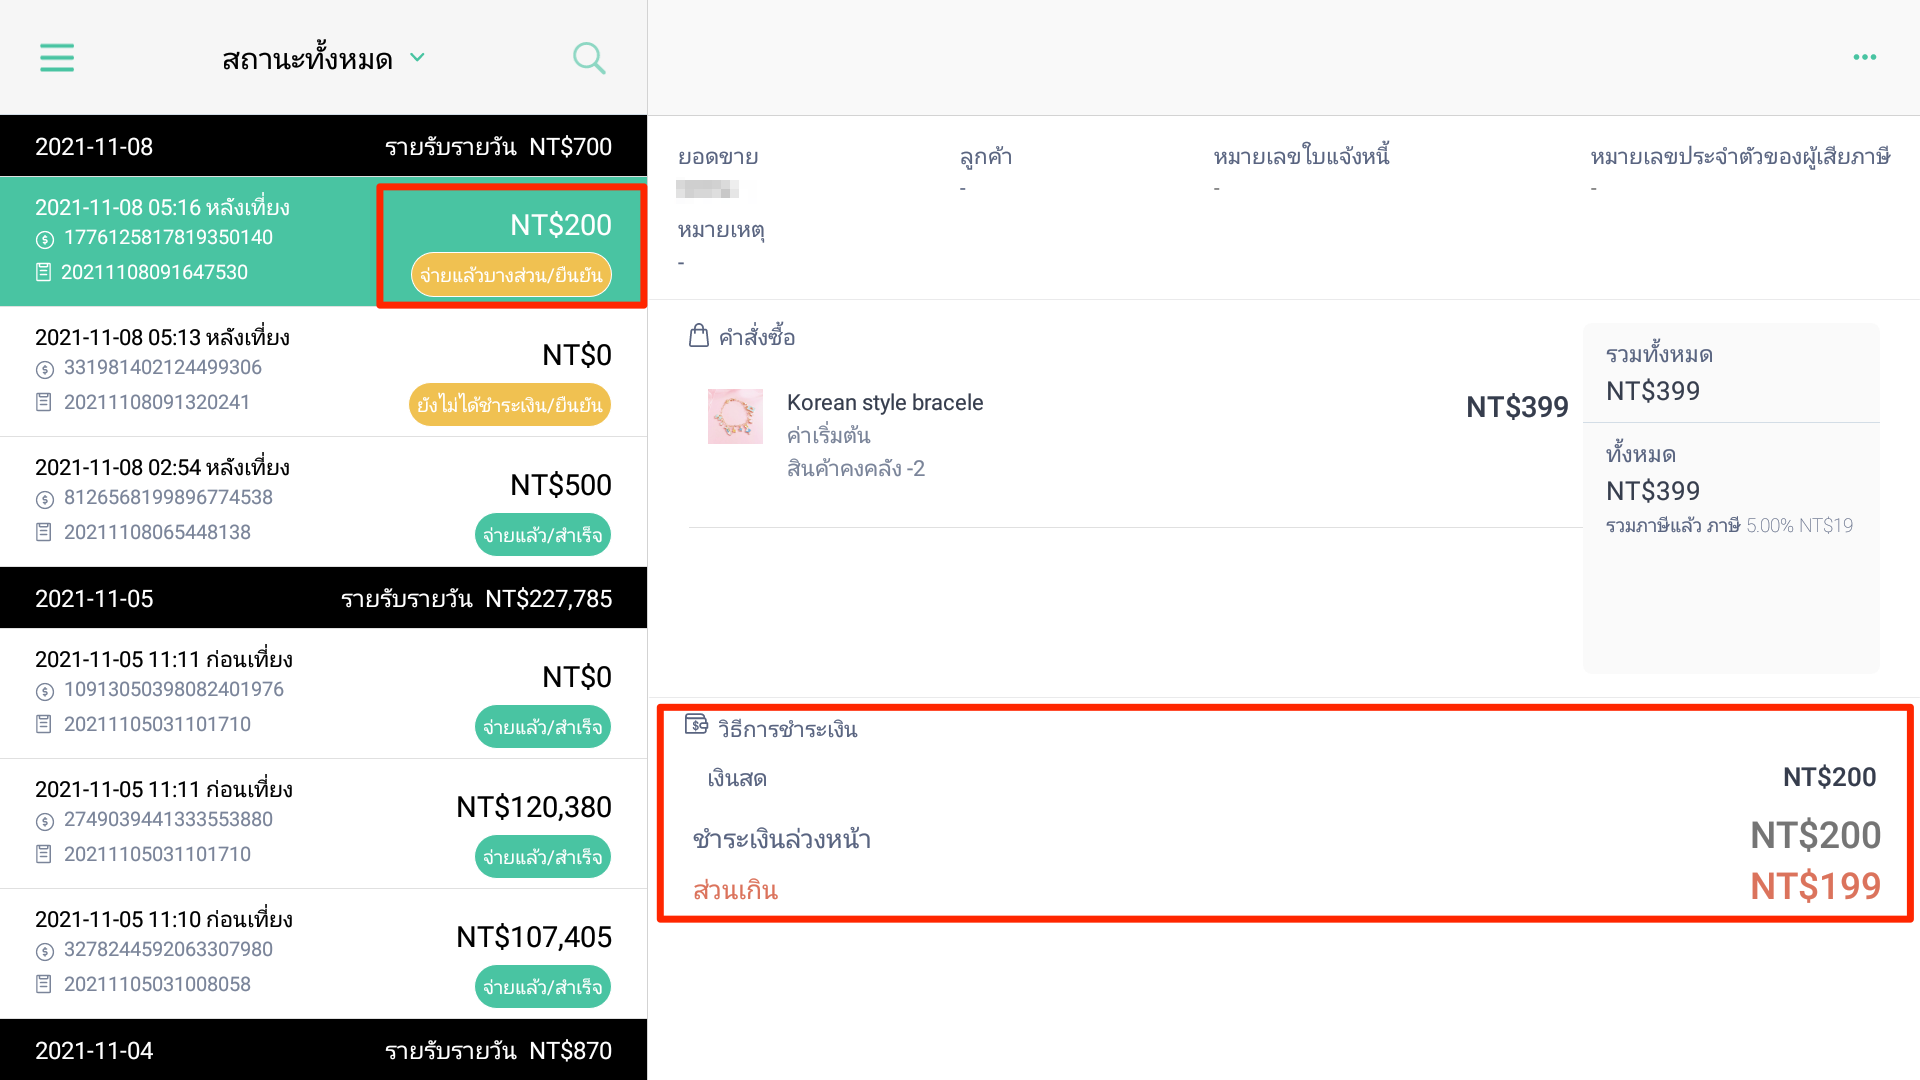Click receipt icon beside 20211105031008058

[x=44, y=984]
